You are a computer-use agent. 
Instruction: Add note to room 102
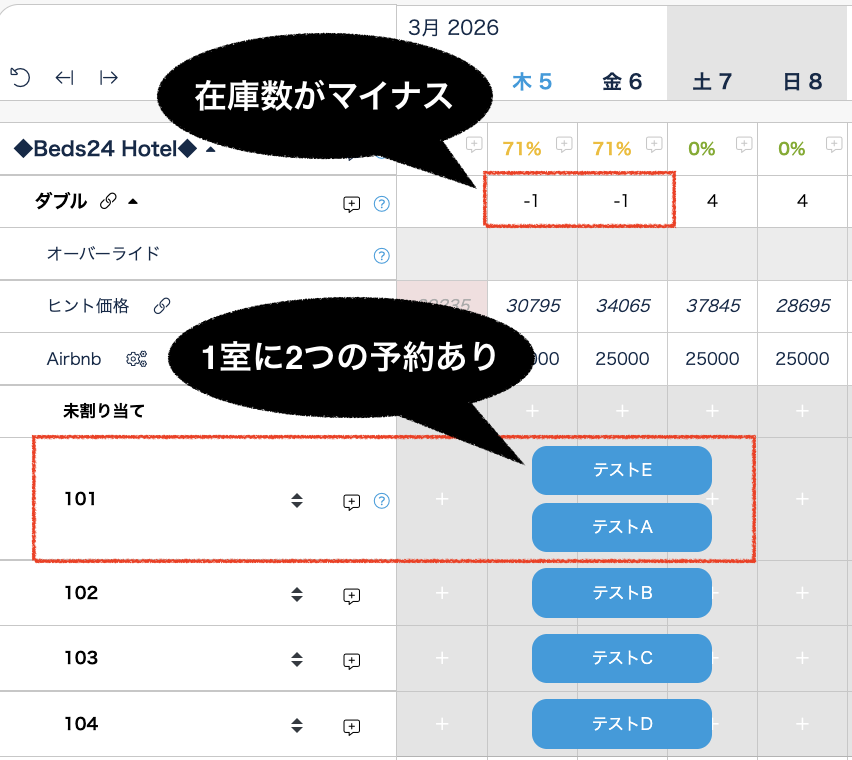pyautogui.click(x=351, y=595)
